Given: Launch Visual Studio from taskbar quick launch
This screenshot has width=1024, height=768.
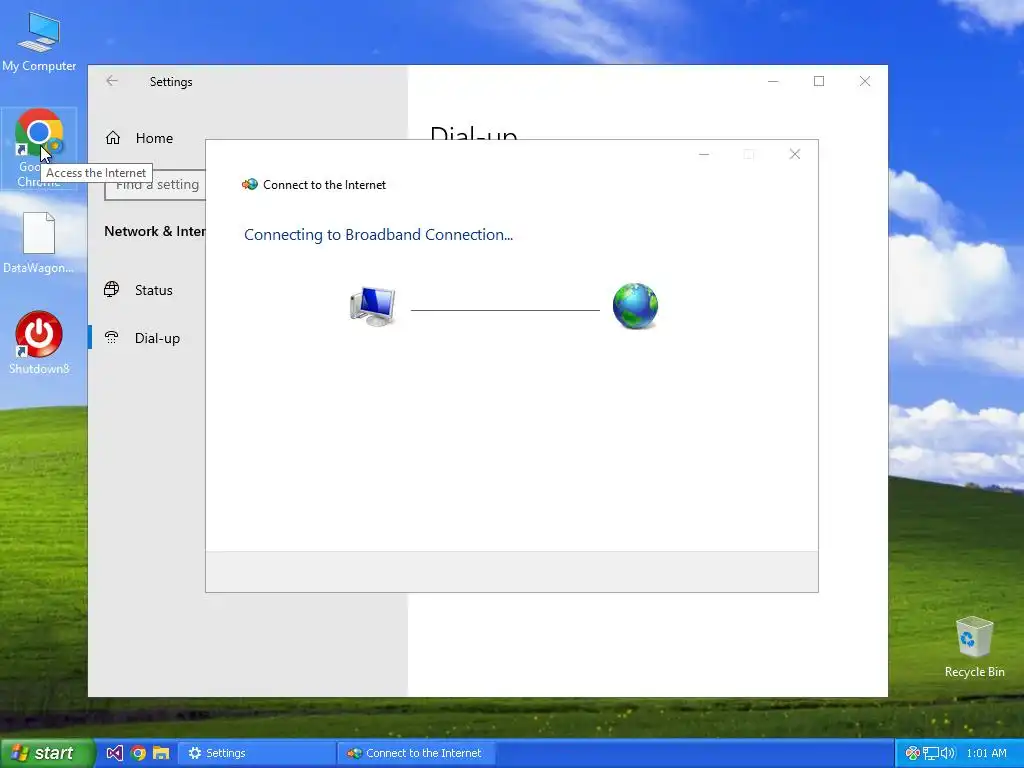Looking at the screenshot, I should [x=114, y=753].
